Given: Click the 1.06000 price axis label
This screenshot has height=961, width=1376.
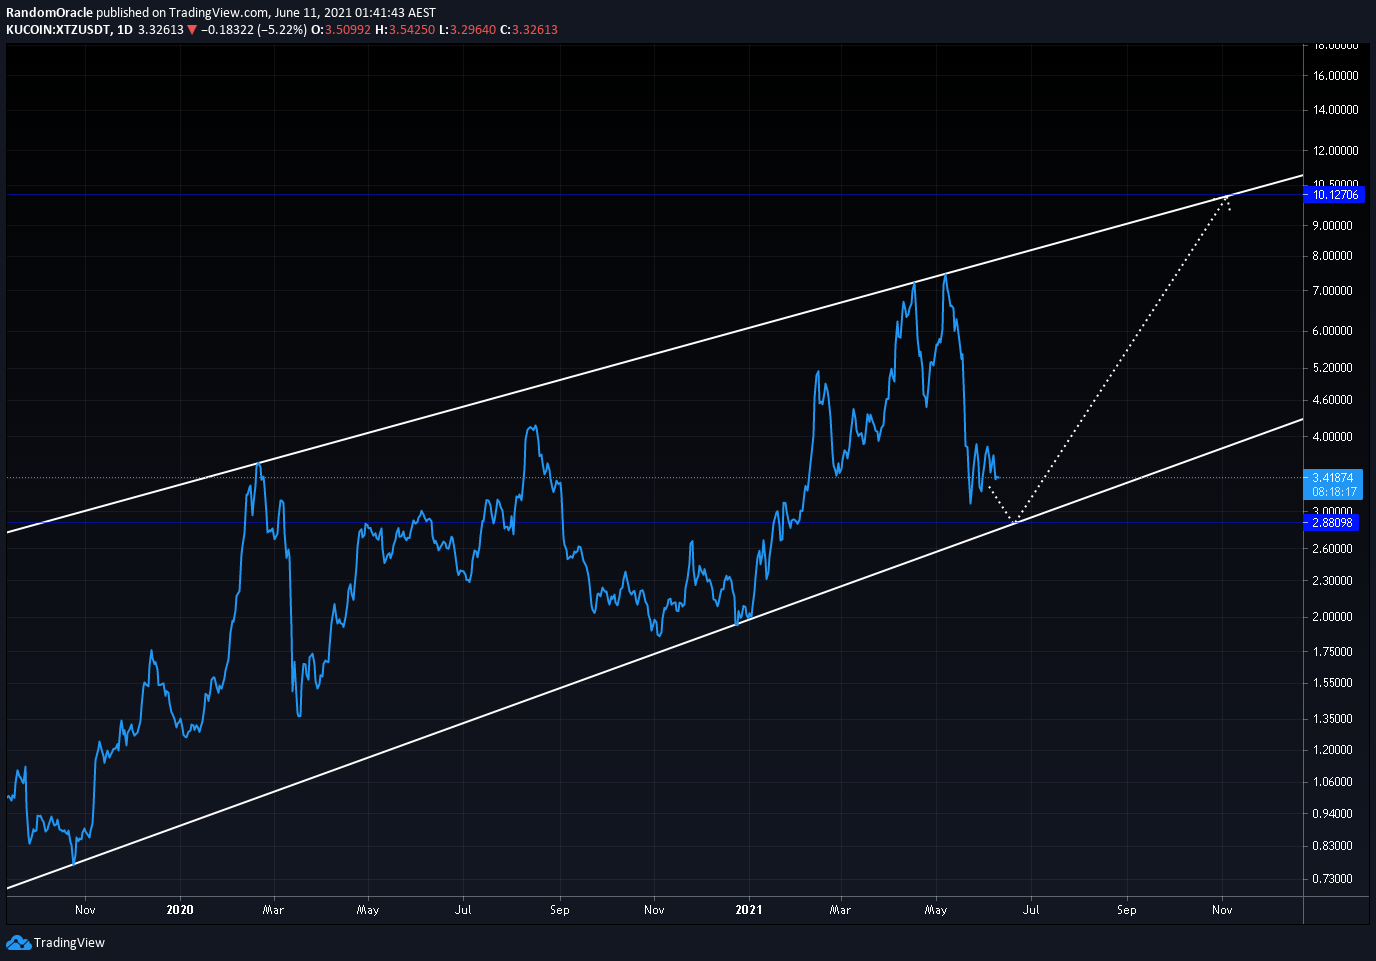Looking at the screenshot, I should [x=1333, y=782].
